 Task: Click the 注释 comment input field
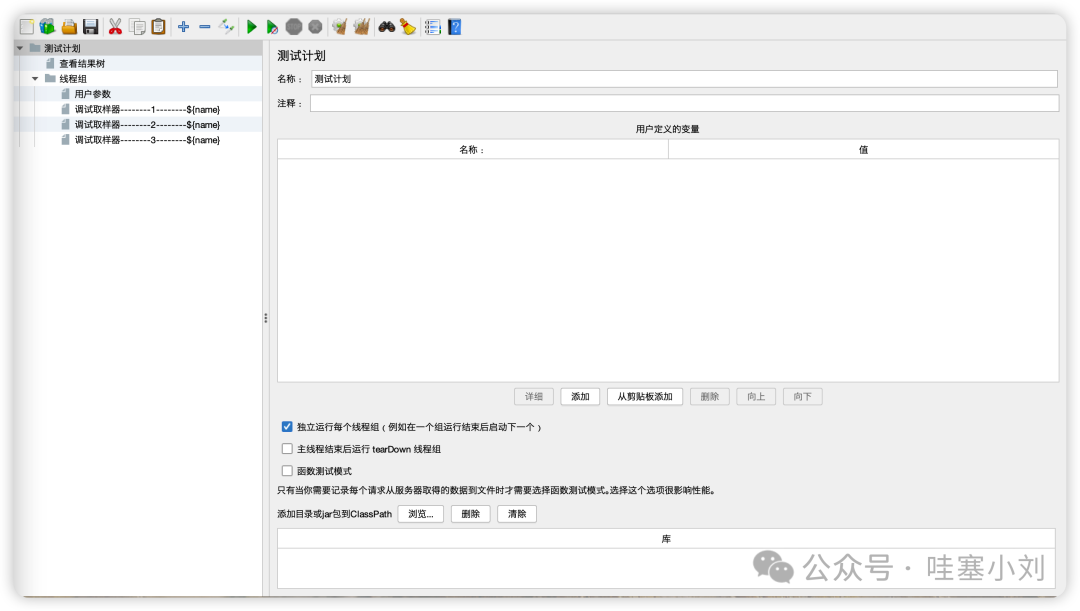(x=684, y=103)
